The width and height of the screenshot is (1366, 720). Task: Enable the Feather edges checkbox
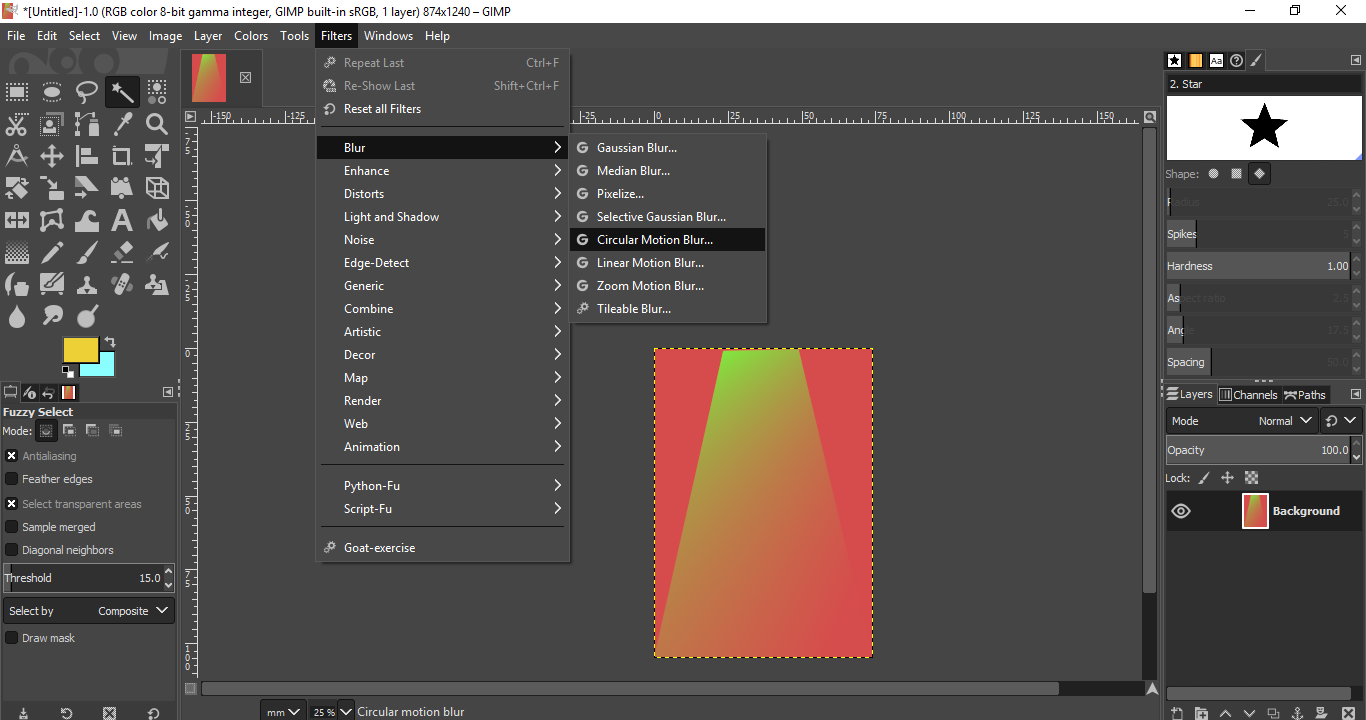[12, 479]
